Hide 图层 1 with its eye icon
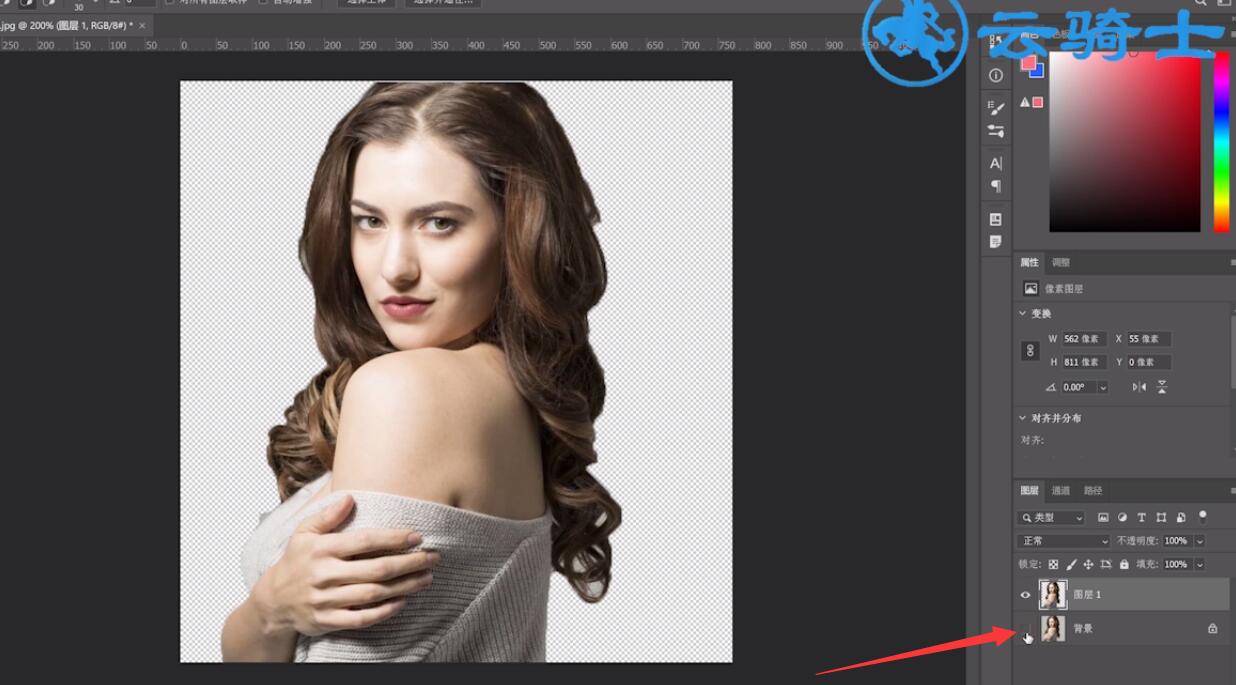 pyautogui.click(x=1025, y=595)
